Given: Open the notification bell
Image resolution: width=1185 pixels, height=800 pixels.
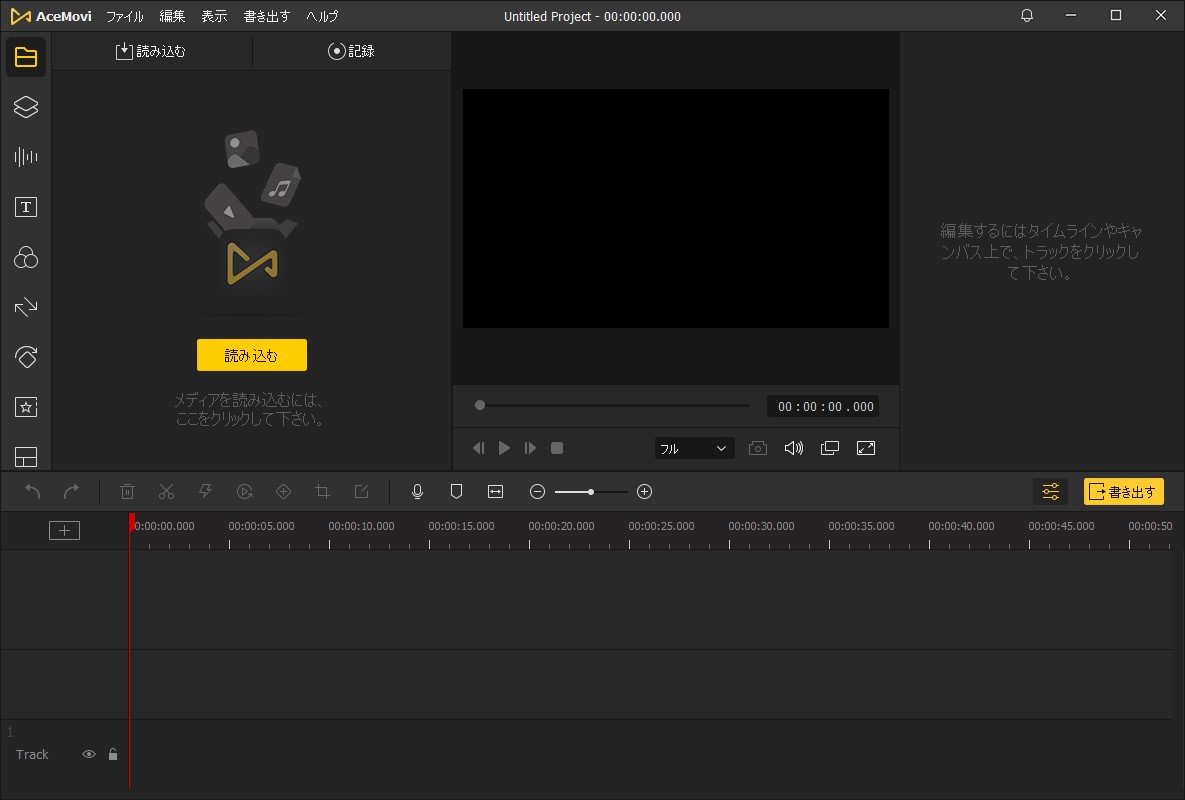Looking at the screenshot, I should [x=1027, y=16].
